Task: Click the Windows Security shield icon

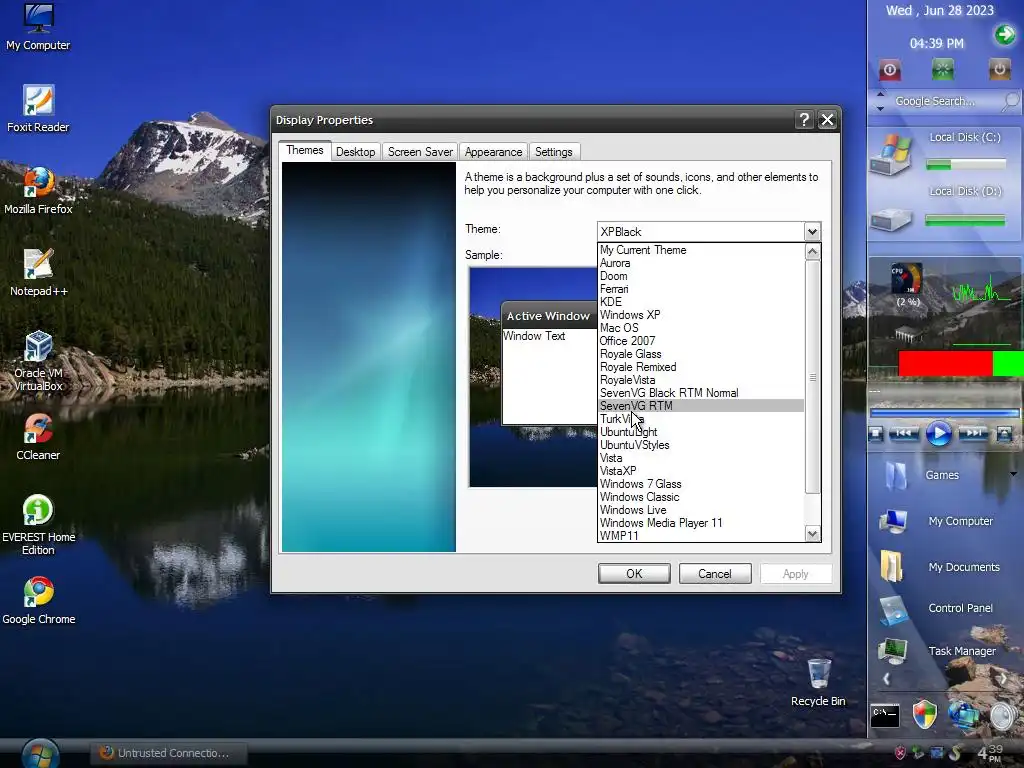Action: pos(925,714)
